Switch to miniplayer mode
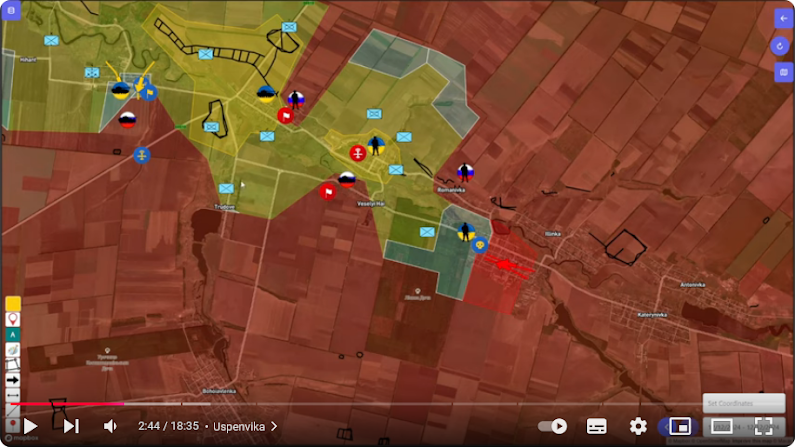Screen dimensions: 795x447 680,426
